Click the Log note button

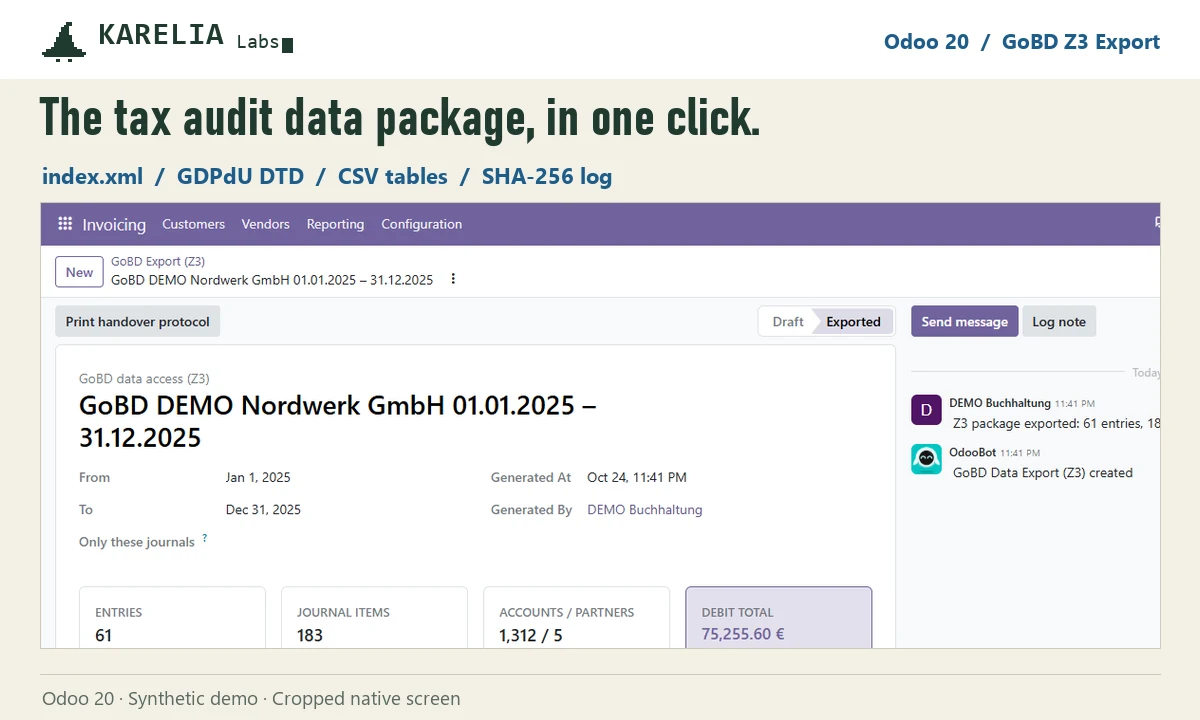(x=1059, y=322)
